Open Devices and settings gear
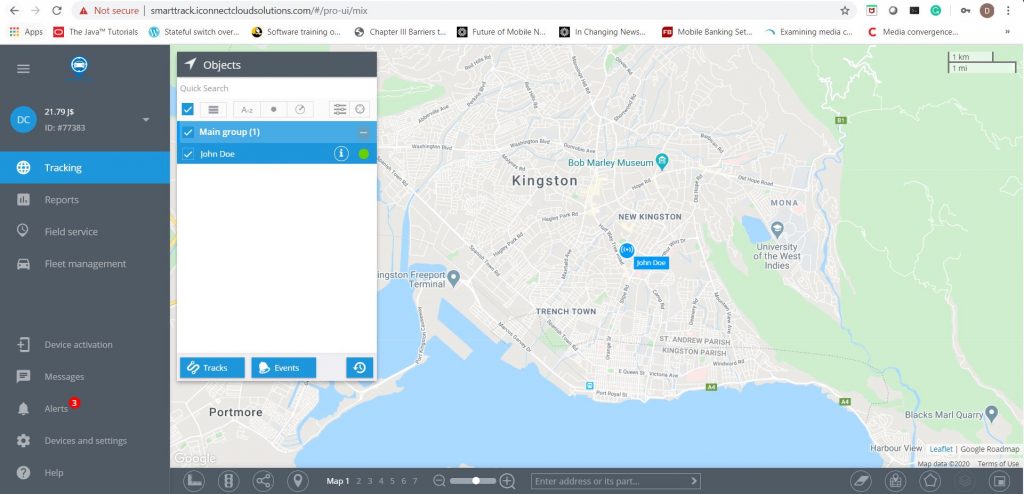 [85, 441]
